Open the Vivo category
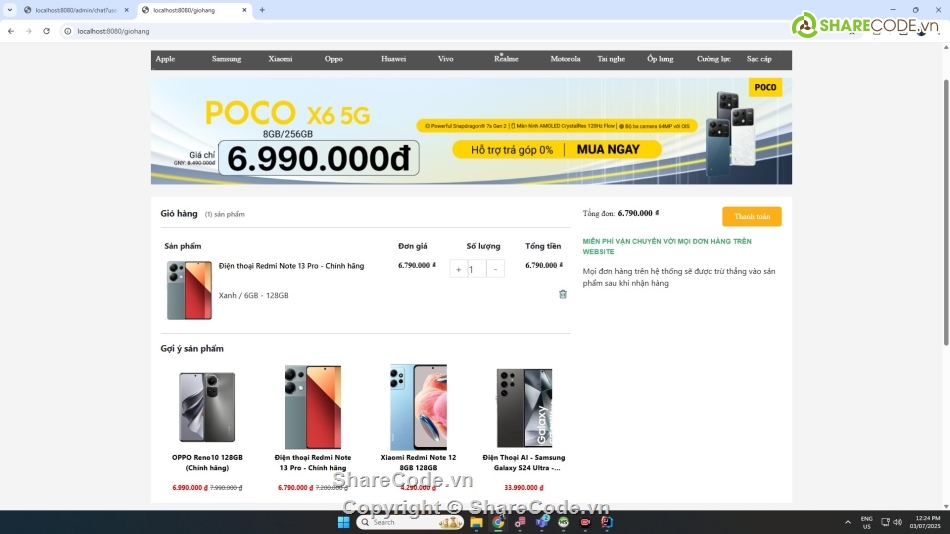This screenshot has width=950, height=534. coord(445,59)
